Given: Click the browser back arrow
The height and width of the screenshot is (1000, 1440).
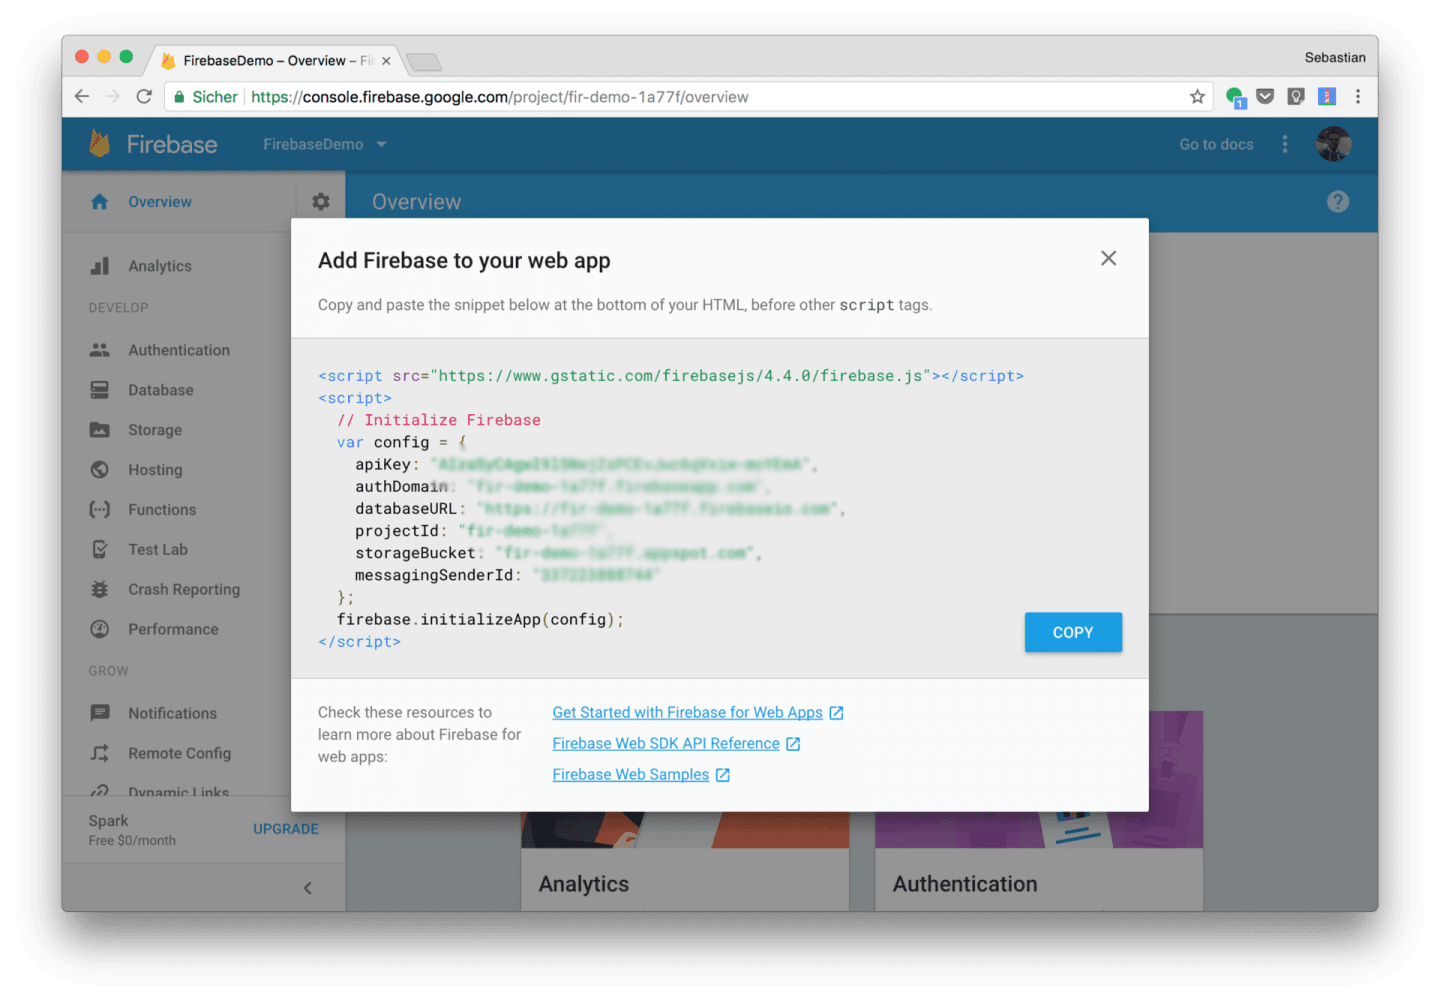Looking at the screenshot, I should click(82, 97).
